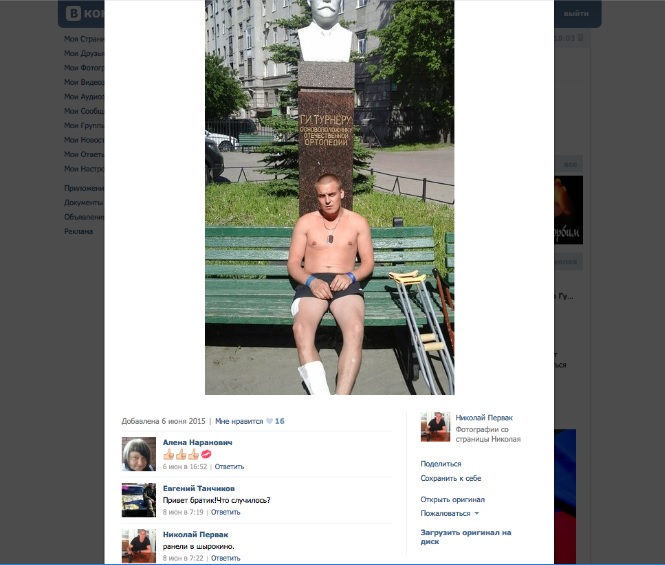Viewport: 665px width, 565px height.
Task: Like the photo via heart icon
Action: coord(269,421)
